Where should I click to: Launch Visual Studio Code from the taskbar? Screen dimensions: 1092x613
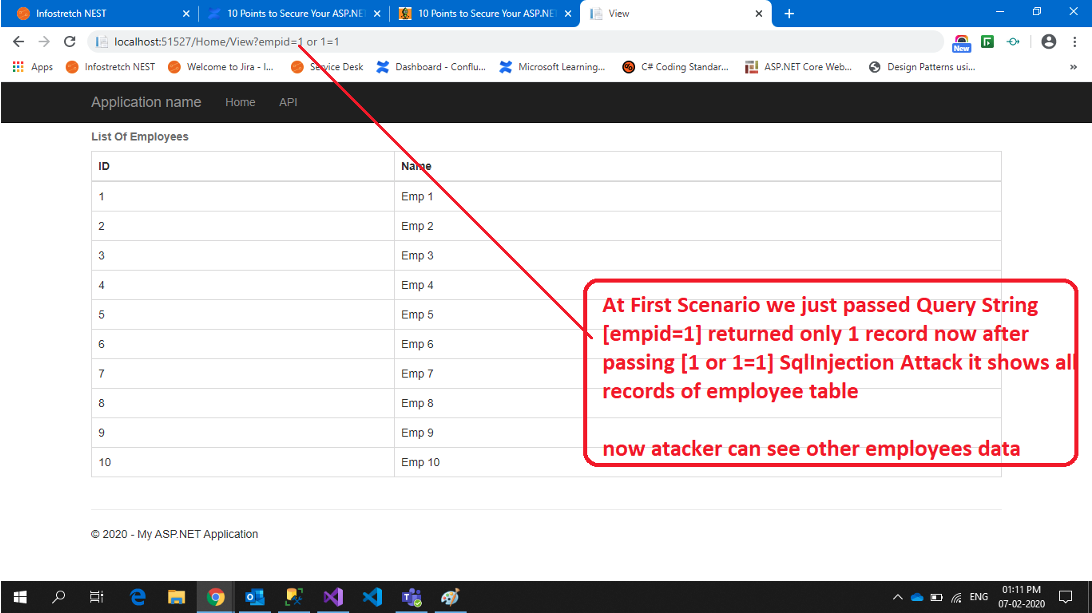[372, 597]
